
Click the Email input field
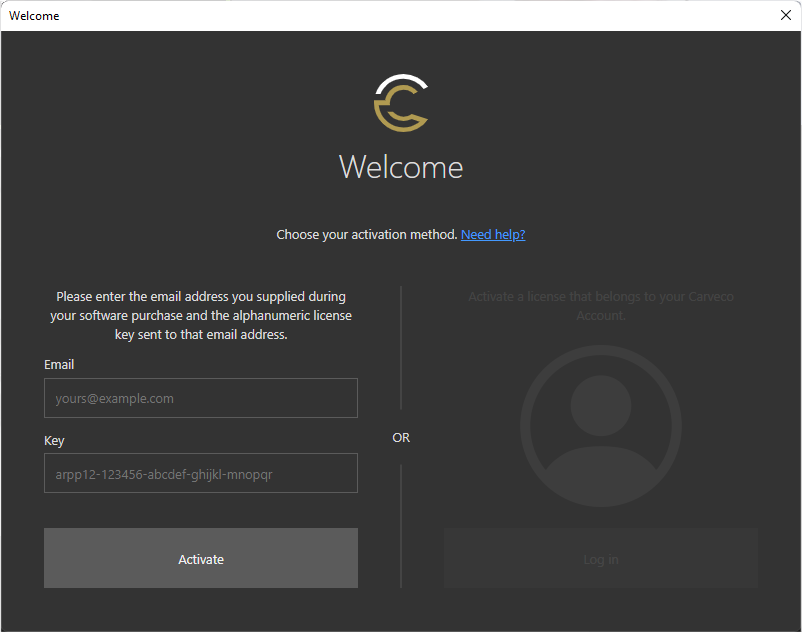click(200, 398)
